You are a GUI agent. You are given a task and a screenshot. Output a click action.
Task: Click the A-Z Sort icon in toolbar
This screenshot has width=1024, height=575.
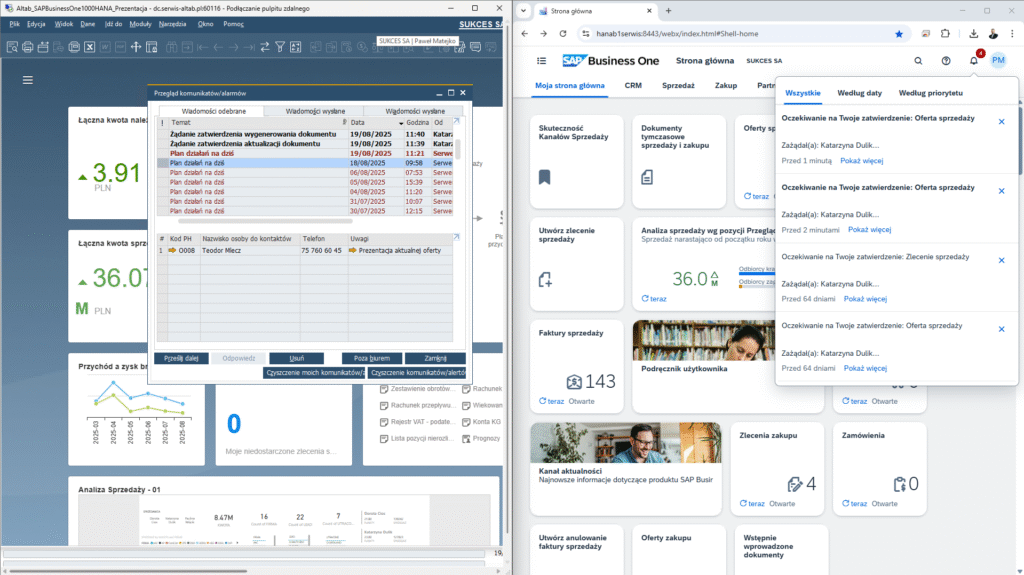(296, 47)
